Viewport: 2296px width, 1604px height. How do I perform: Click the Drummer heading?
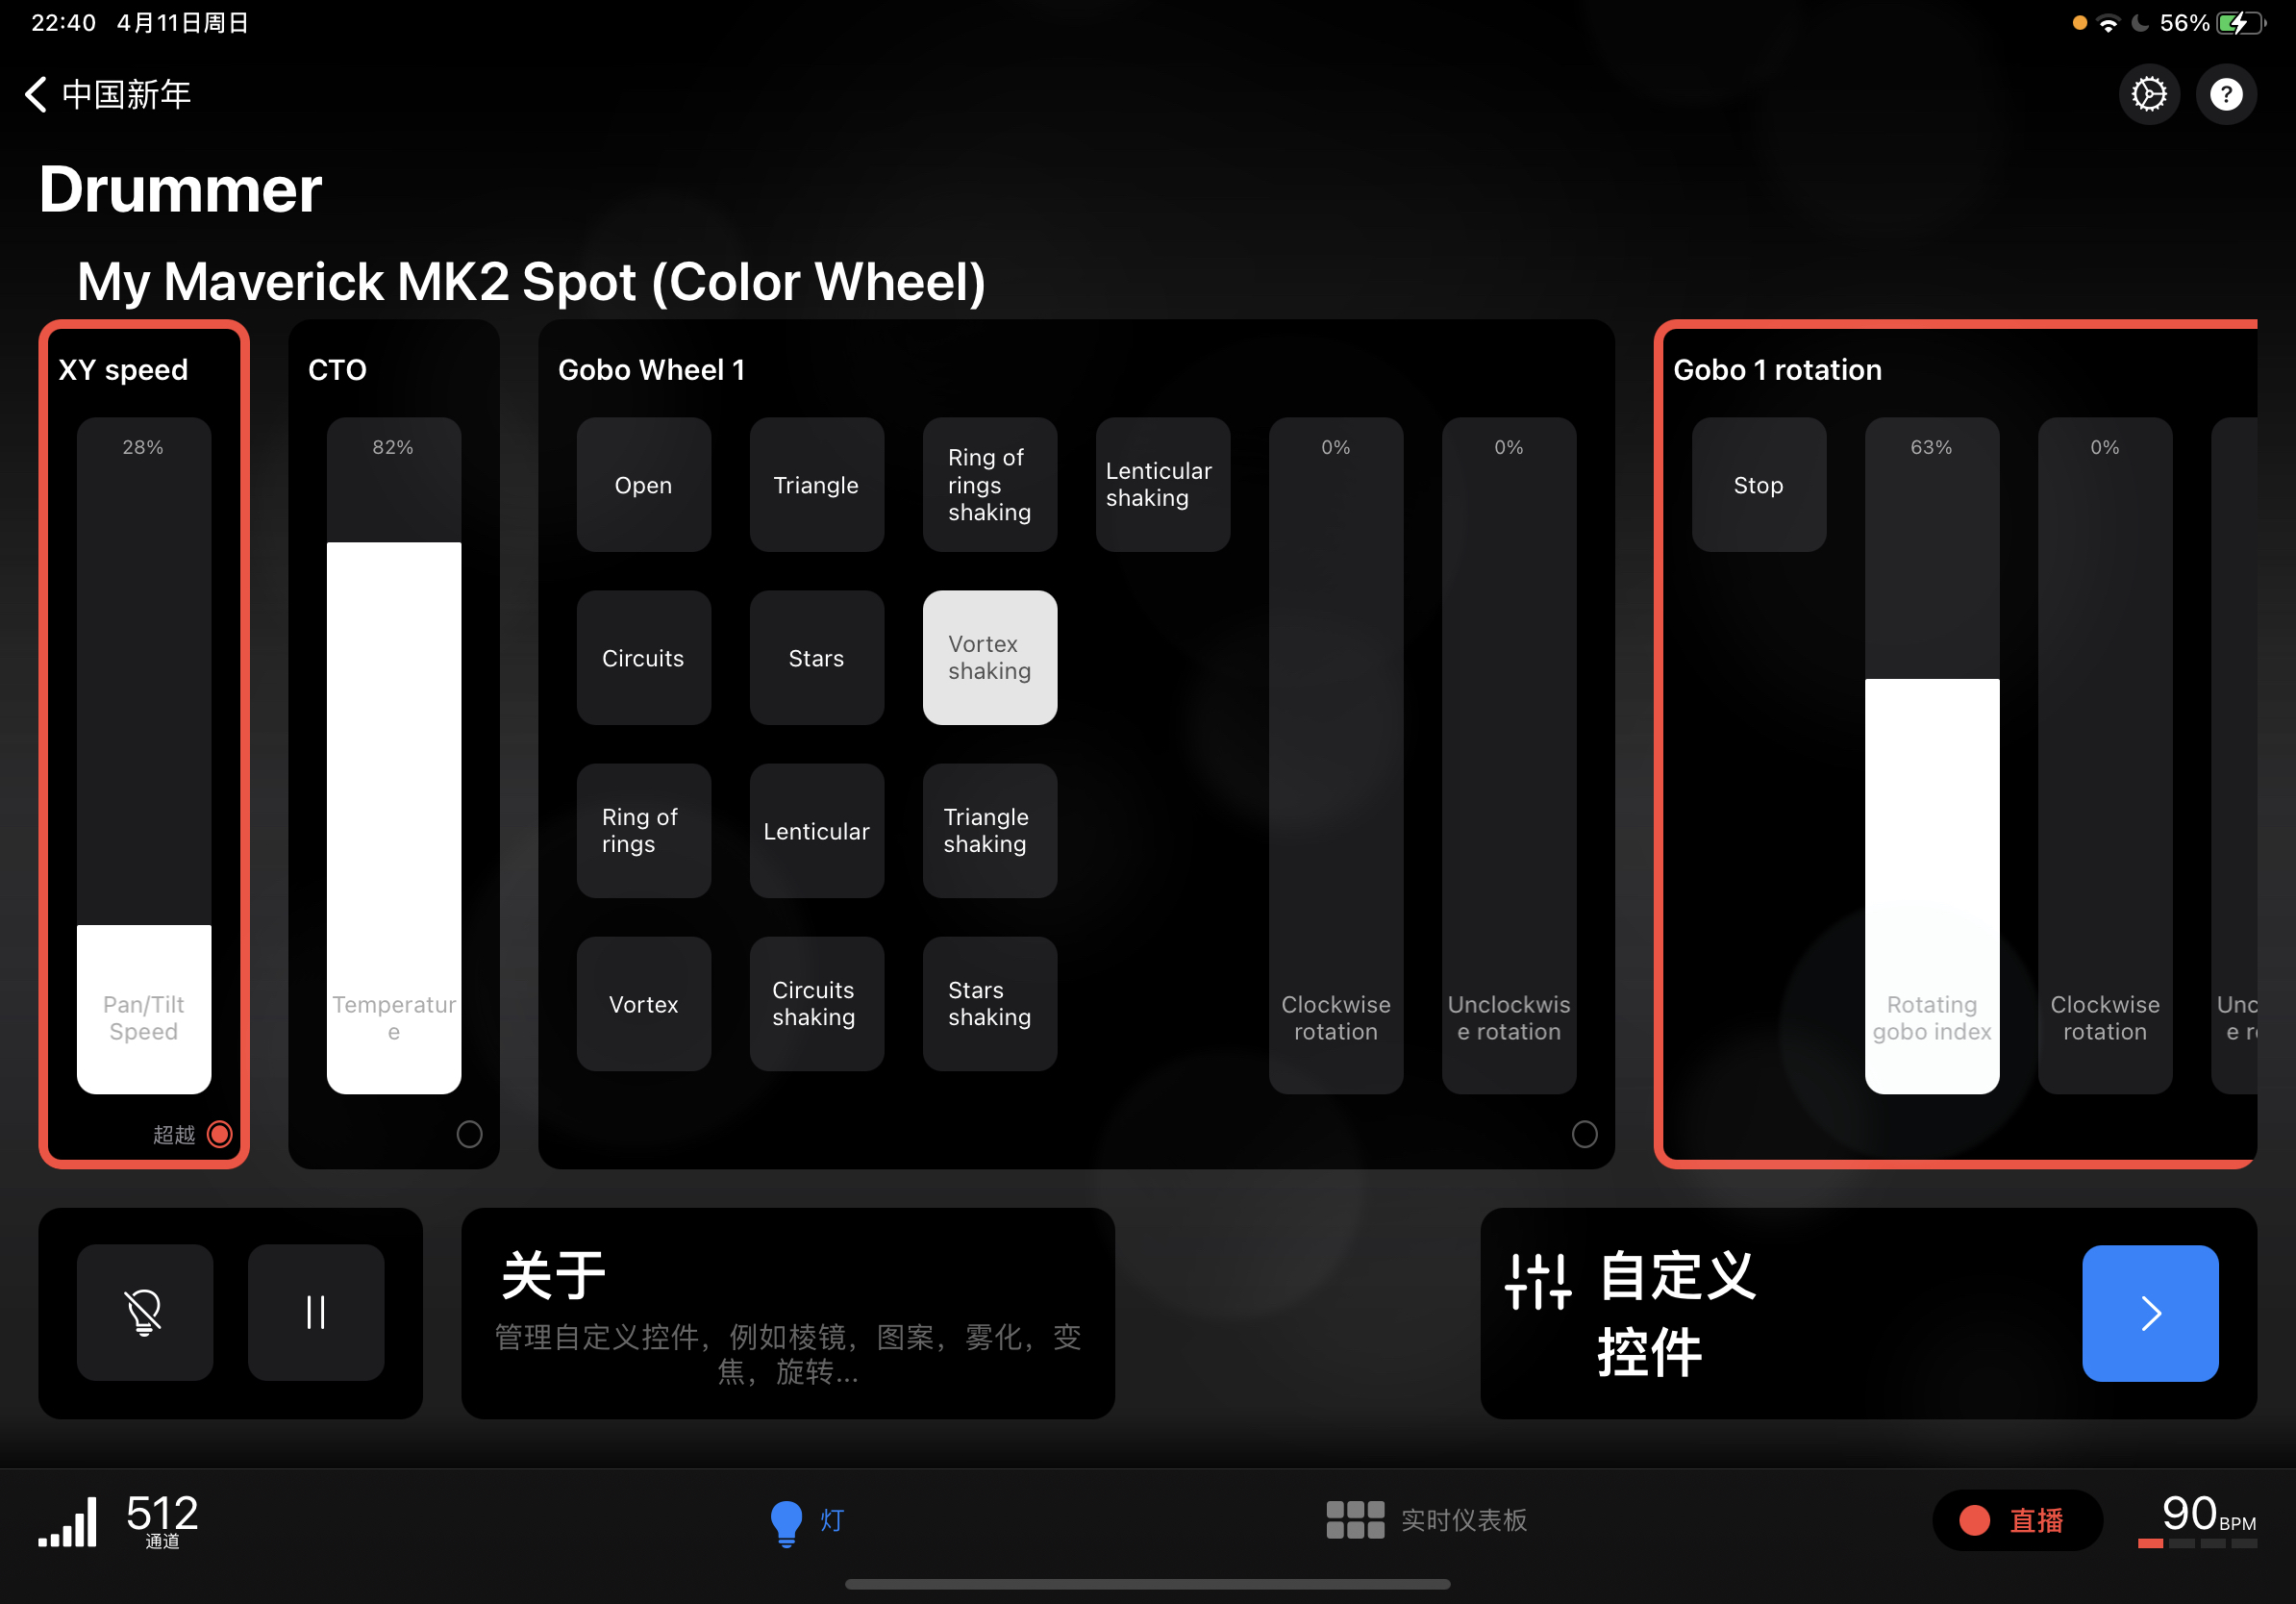click(180, 189)
